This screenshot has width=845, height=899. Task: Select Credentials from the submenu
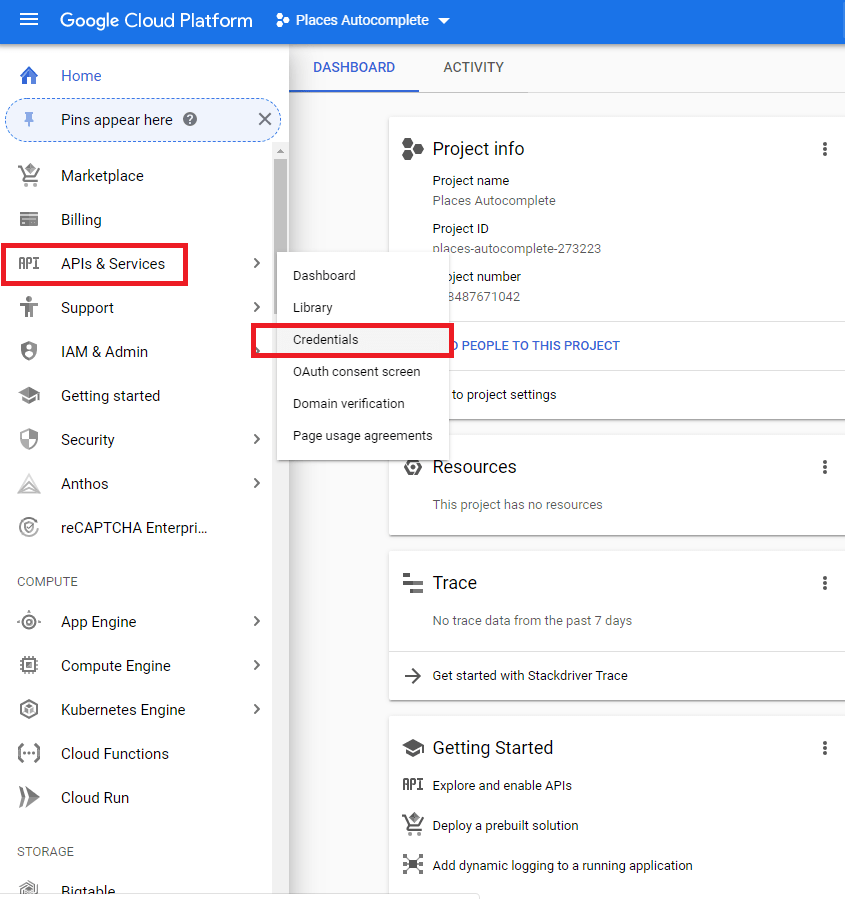pos(325,339)
